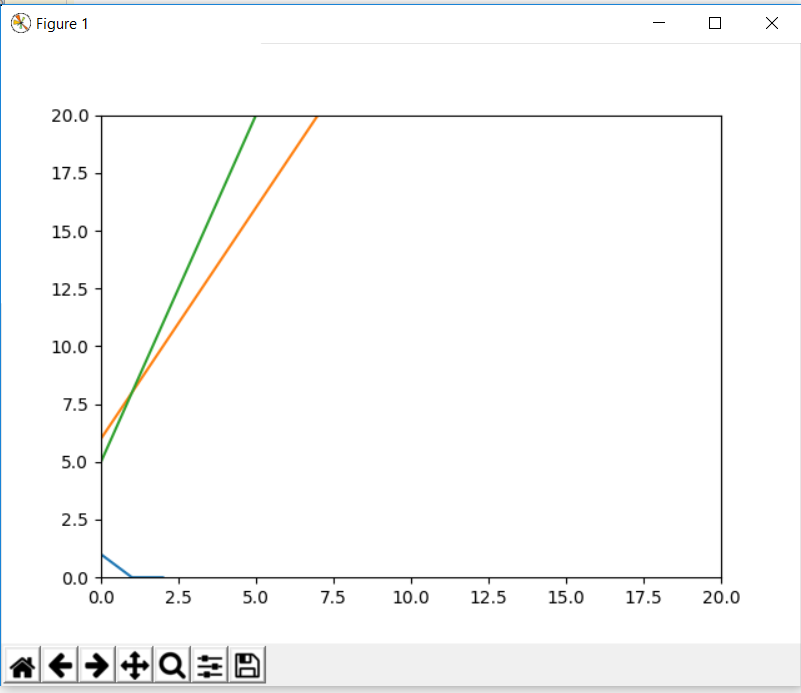Click x-axis label 15.0
Viewport: 801px width, 693px height.
(566, 597)
